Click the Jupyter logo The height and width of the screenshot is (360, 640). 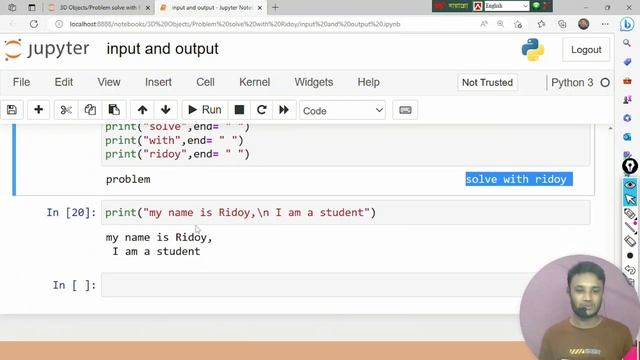pyautogui.click(x=47, y=49)
